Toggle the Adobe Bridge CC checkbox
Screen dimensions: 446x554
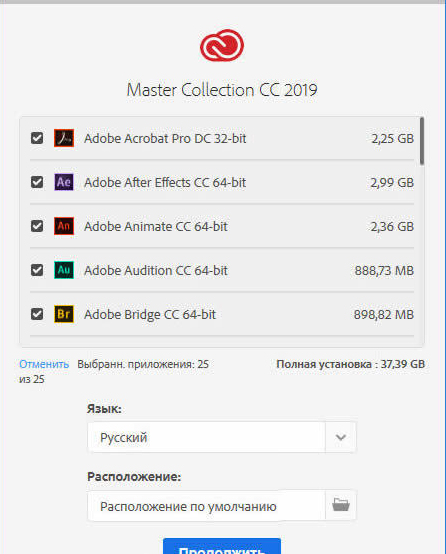click(37, 314)
